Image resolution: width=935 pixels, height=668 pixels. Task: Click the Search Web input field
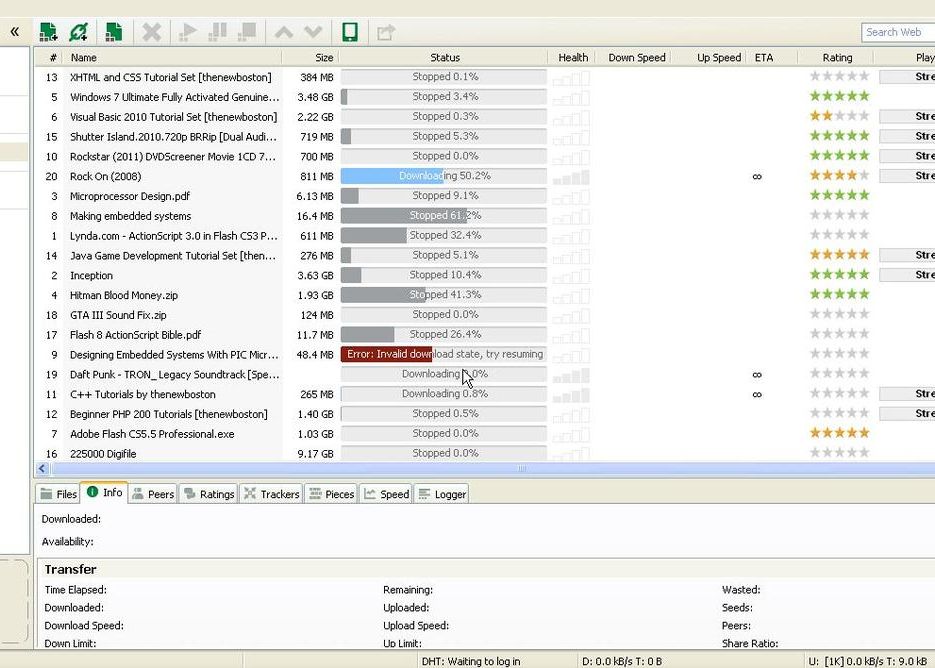pyautogui.click(x=896, y=32)
